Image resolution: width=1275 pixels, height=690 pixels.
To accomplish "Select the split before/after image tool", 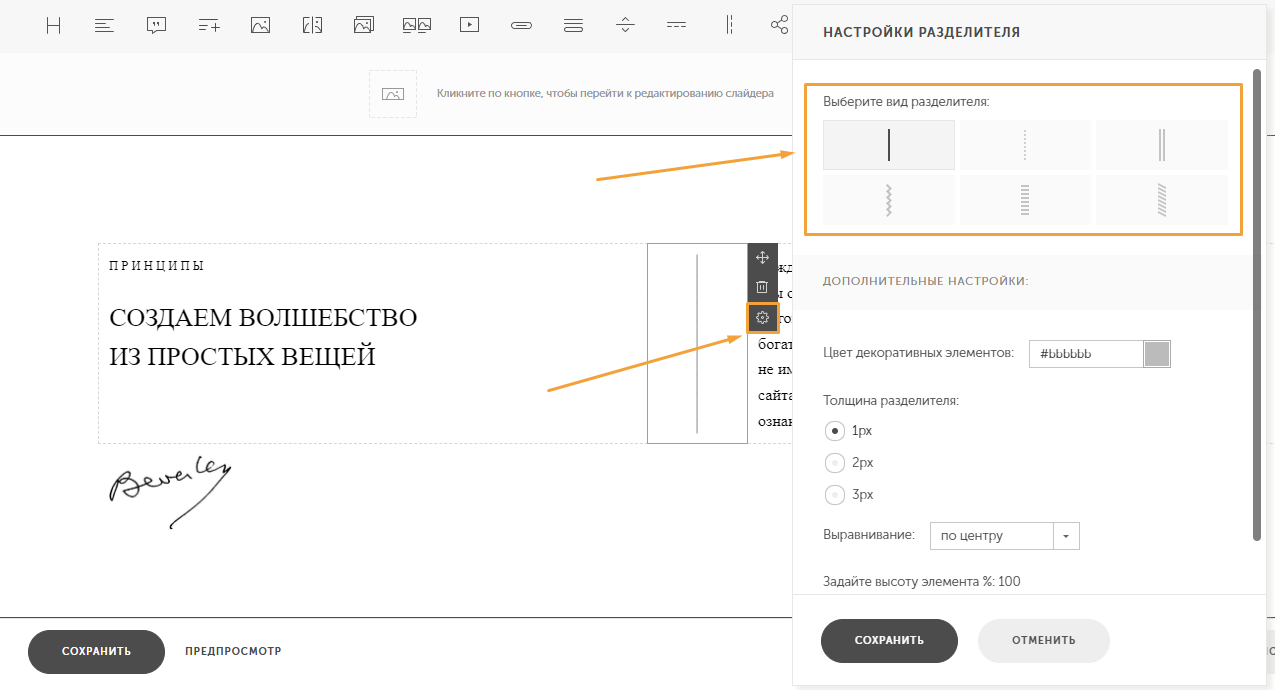I will pyautogui.click(x=313, y=26).
